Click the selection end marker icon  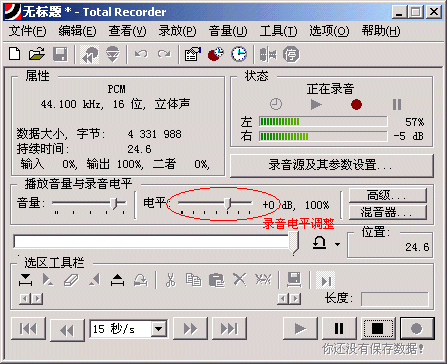click(118, 280)
